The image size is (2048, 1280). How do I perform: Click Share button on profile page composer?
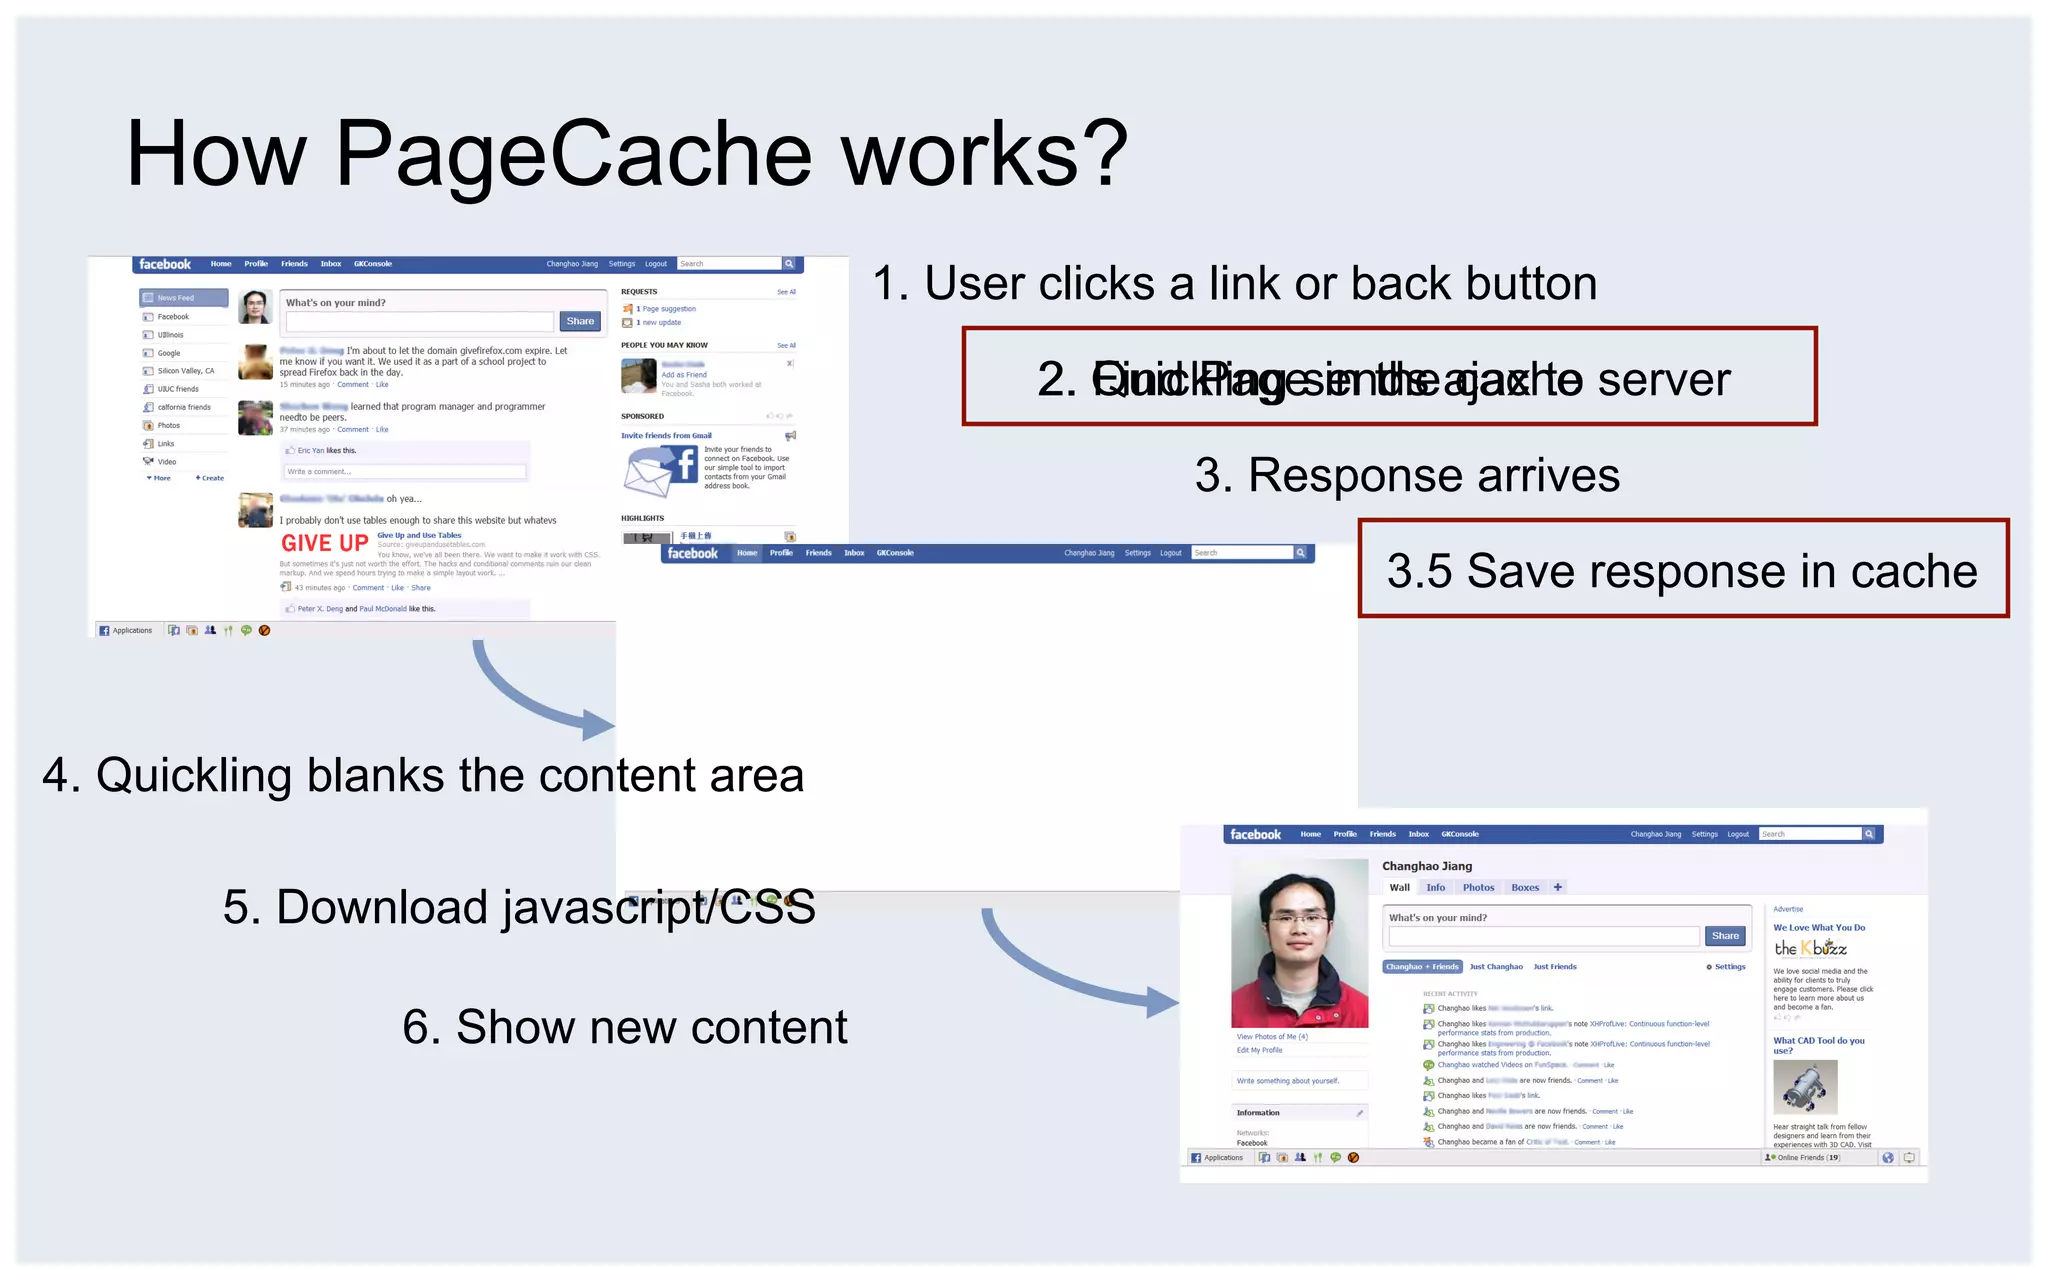(1725, 936)
